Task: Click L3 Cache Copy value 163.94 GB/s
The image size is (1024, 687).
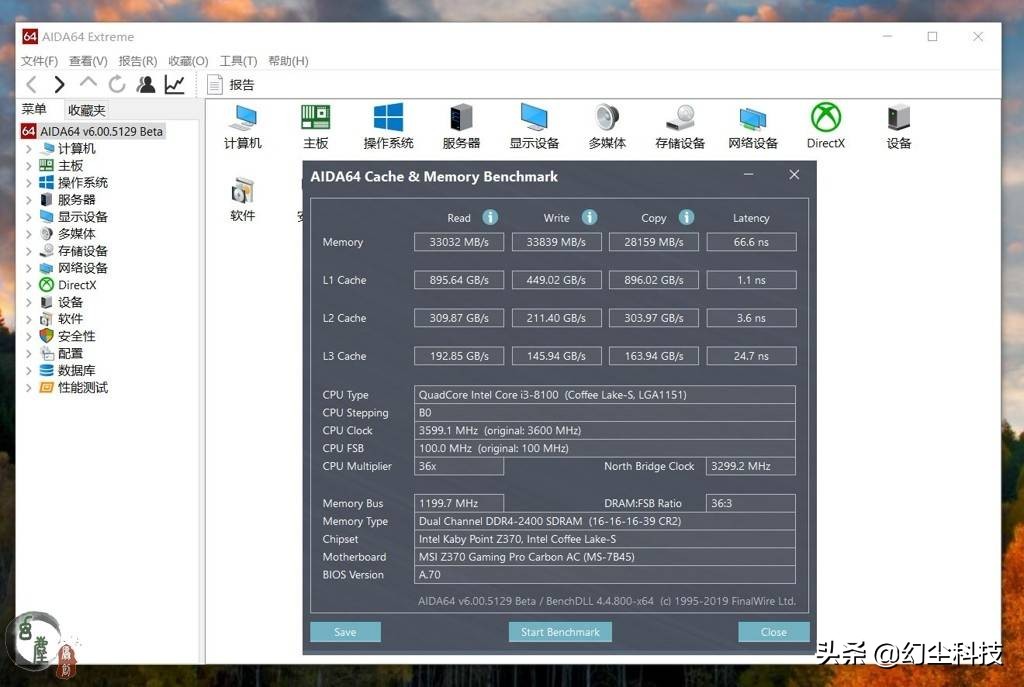Action: [654, 356]
